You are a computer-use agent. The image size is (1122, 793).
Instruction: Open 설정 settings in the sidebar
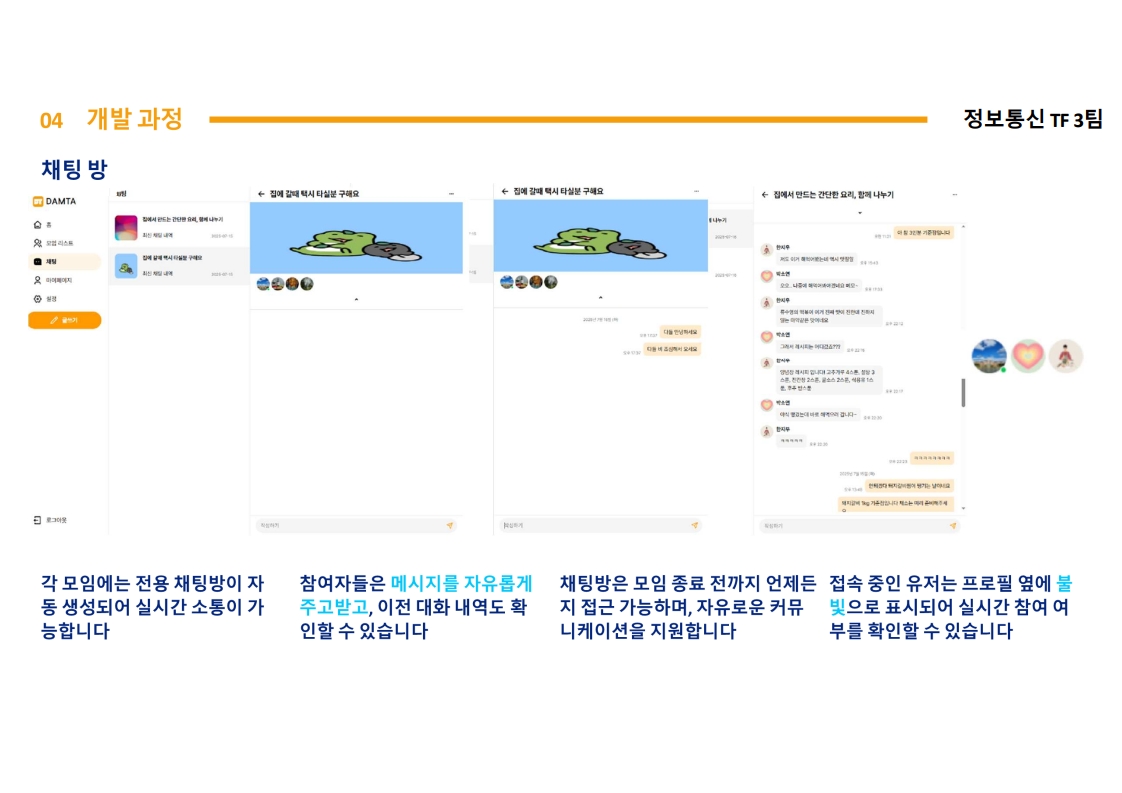click(x=45, y=299)
